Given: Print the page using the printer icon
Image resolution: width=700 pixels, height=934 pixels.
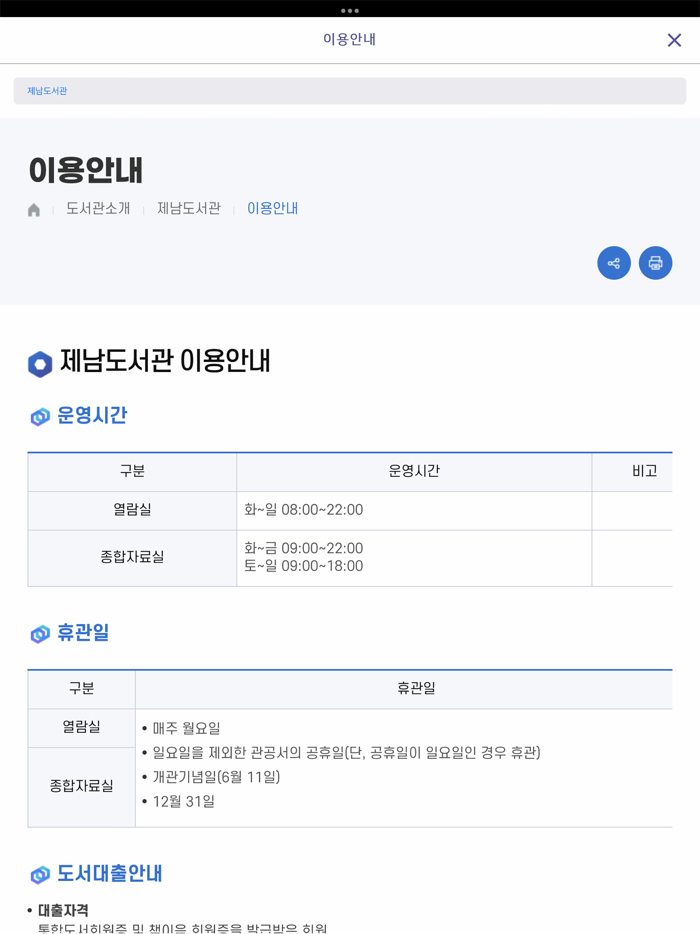Looking at the screenshot, I should pyautogui.click(x=656, y=263).
